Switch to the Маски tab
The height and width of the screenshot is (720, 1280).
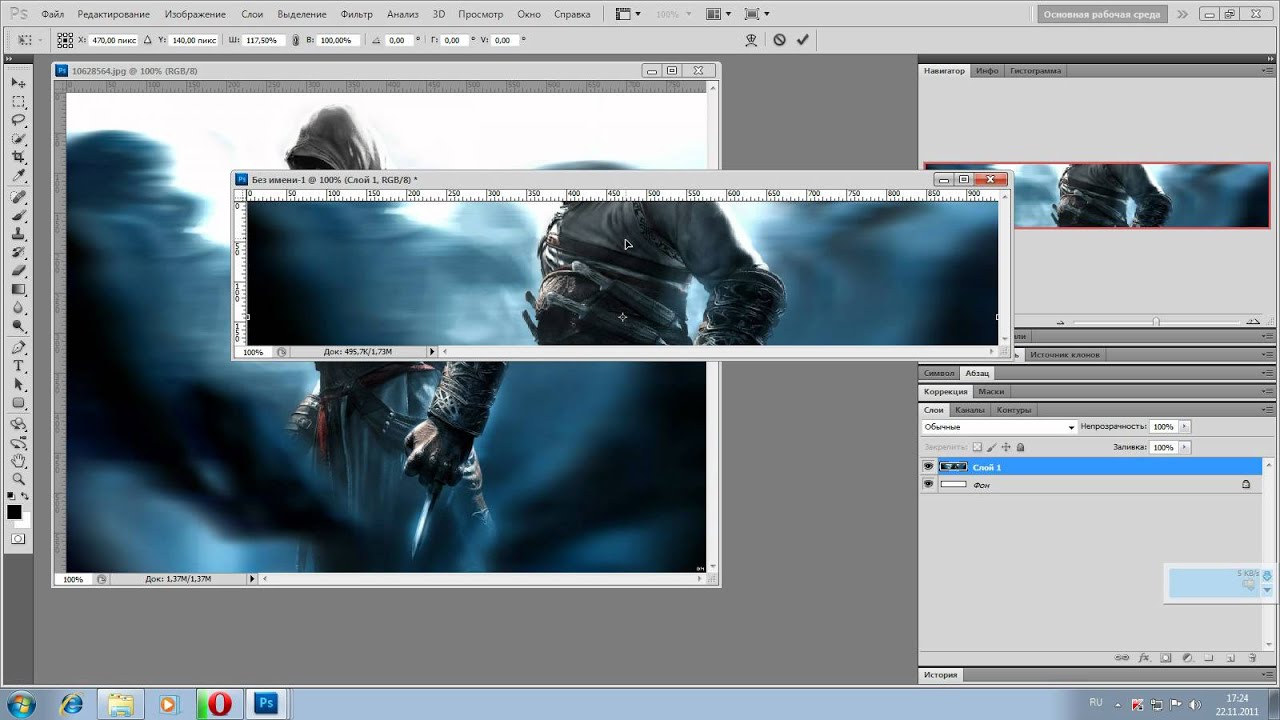tap(991, 392)
